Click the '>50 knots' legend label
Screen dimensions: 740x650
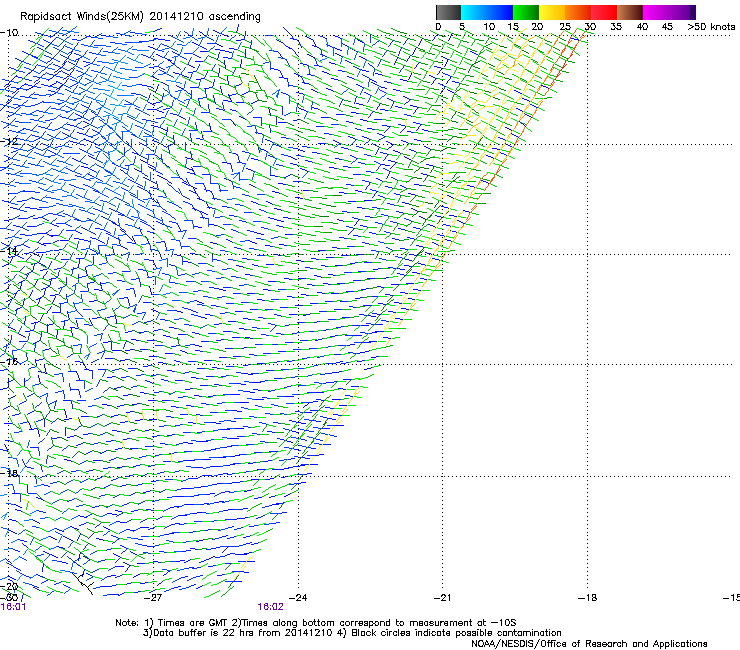(711, 27)
